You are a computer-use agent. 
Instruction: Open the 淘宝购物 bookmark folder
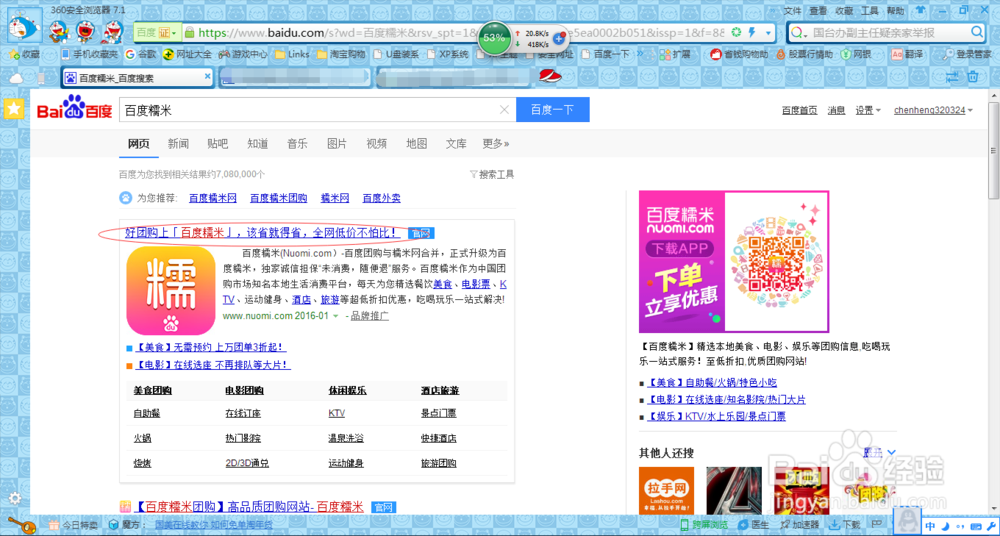pos(341,55)
